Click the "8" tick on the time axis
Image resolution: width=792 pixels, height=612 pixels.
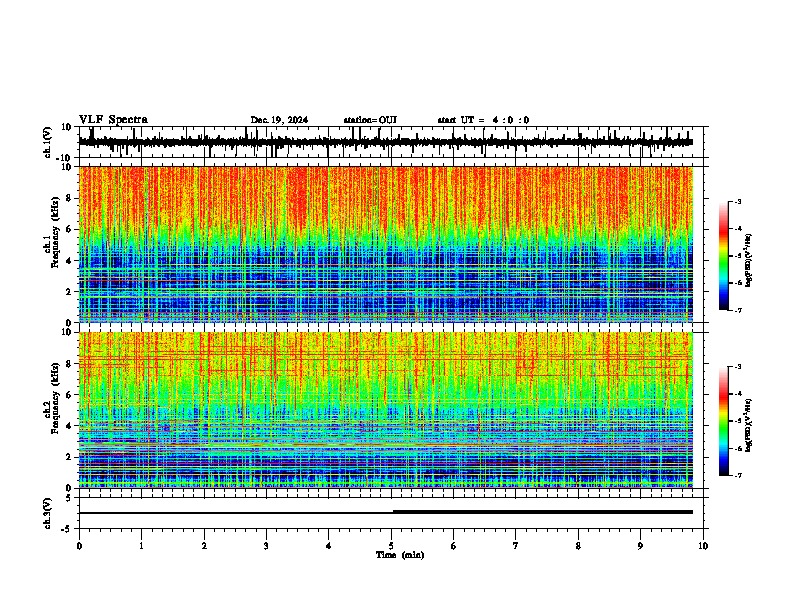(x=578, y=545)
